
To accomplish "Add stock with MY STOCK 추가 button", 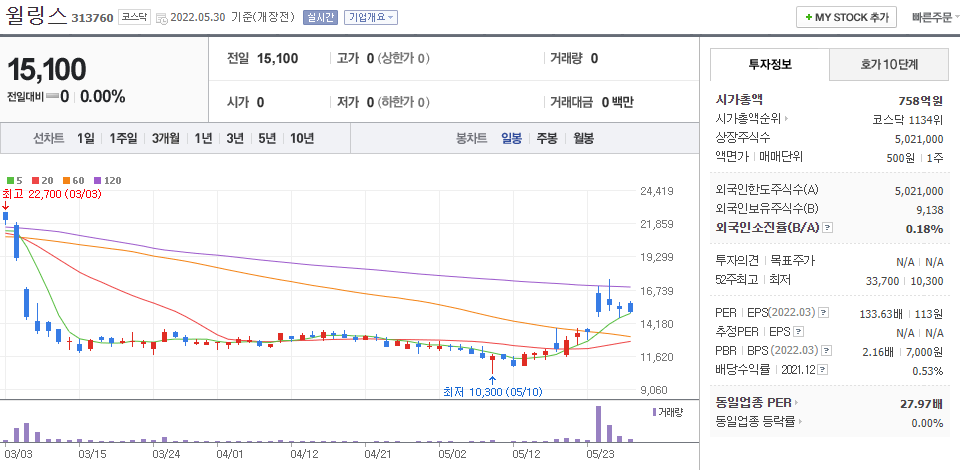I will (x=846, y=17).
